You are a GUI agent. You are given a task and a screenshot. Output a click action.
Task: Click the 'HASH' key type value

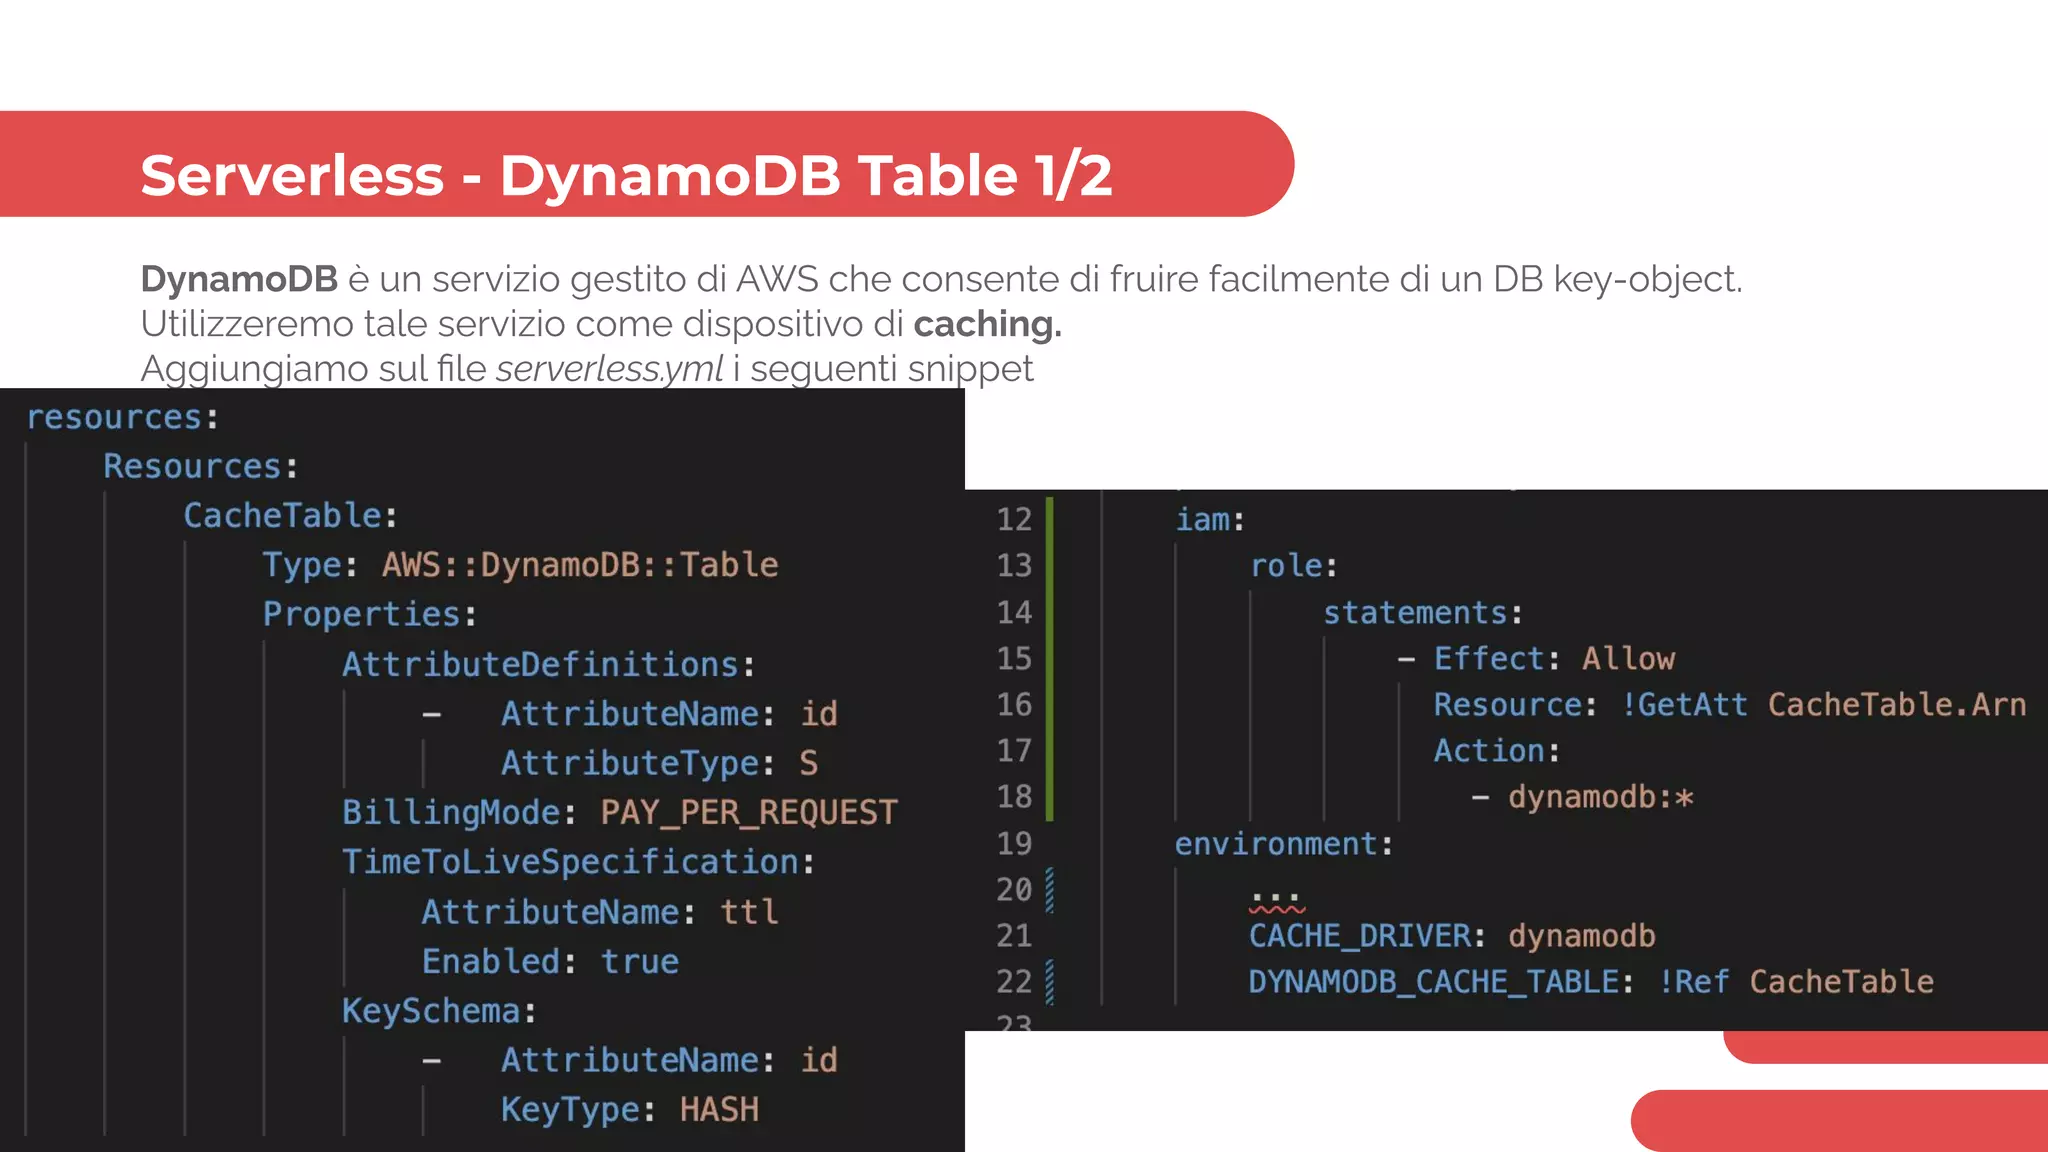(719, 1109)
